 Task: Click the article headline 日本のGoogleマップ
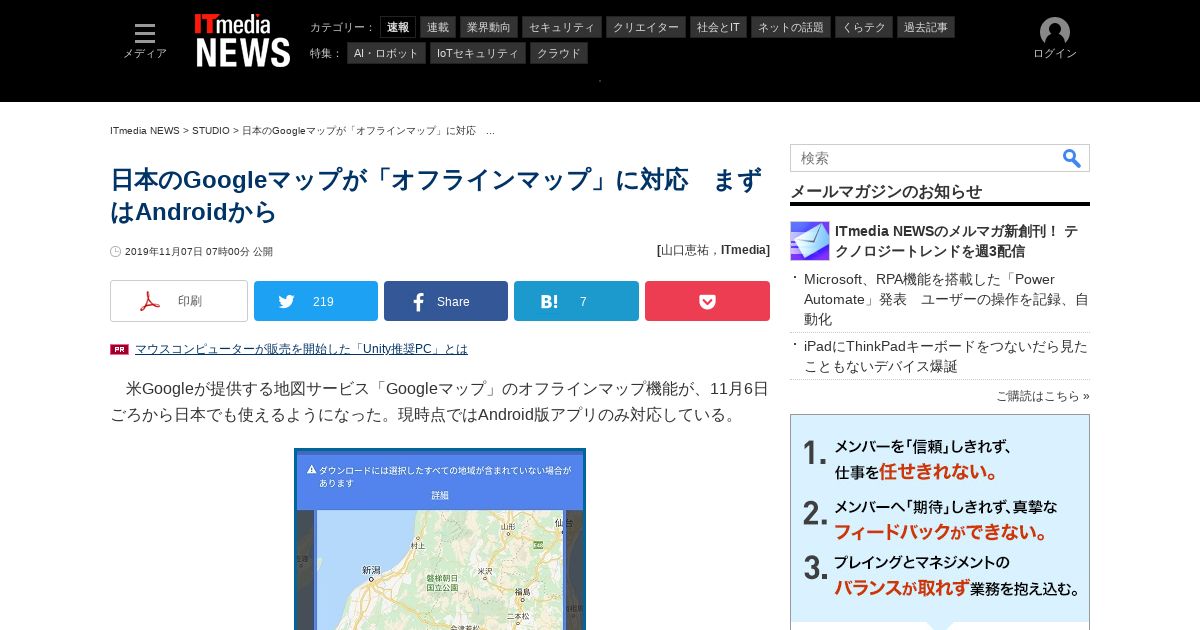pyautogui.click(x=436, y=195)
